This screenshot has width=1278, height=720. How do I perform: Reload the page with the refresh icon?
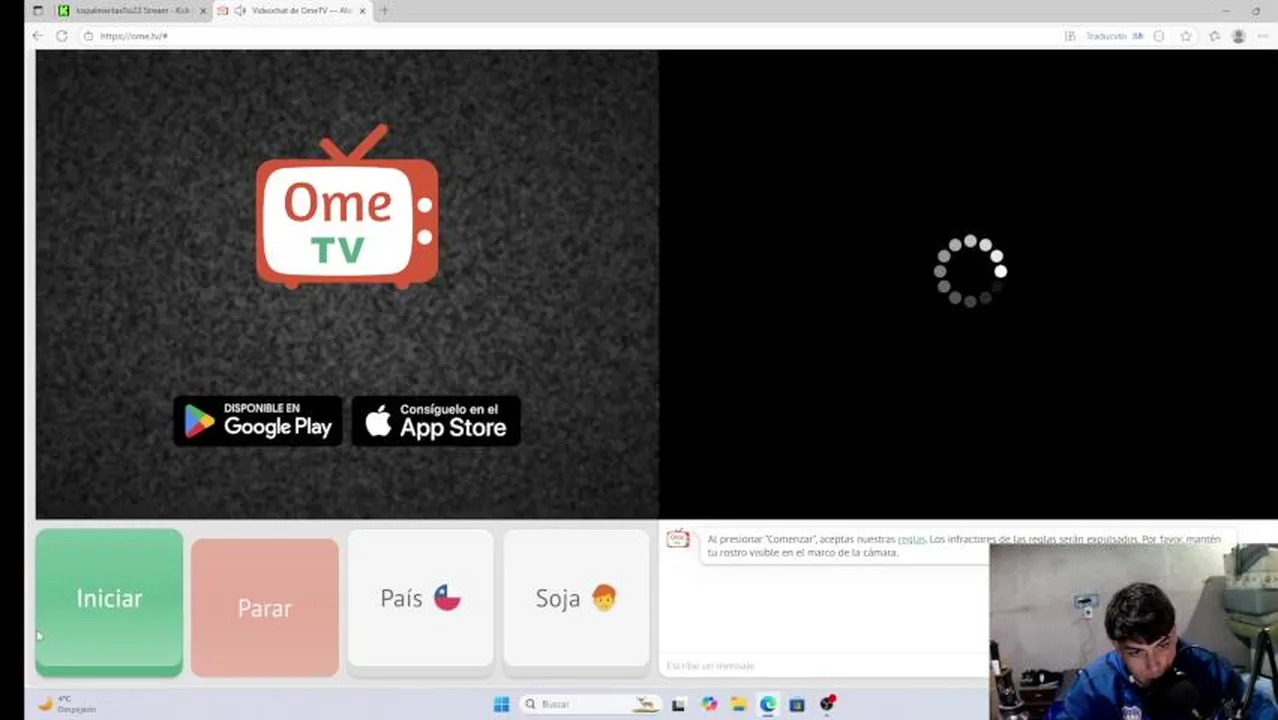pos(62,36)
